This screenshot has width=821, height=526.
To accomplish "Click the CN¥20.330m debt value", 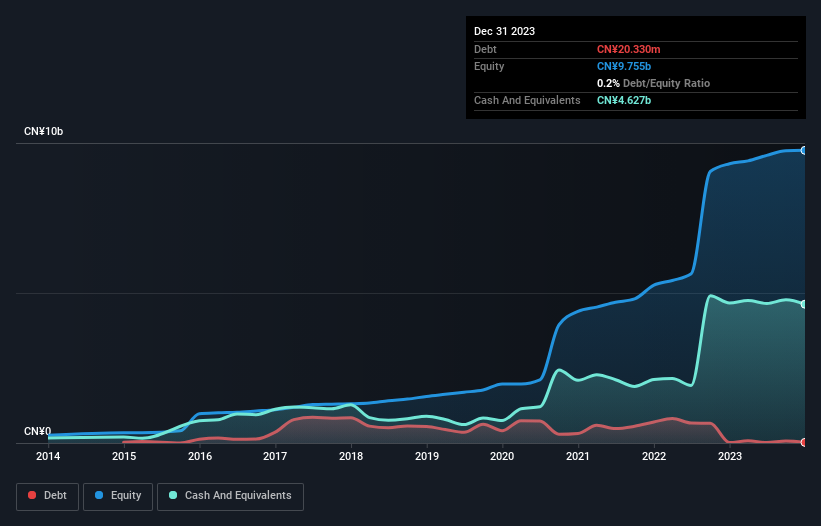I will pyautogui.click(x=628, y=49).
